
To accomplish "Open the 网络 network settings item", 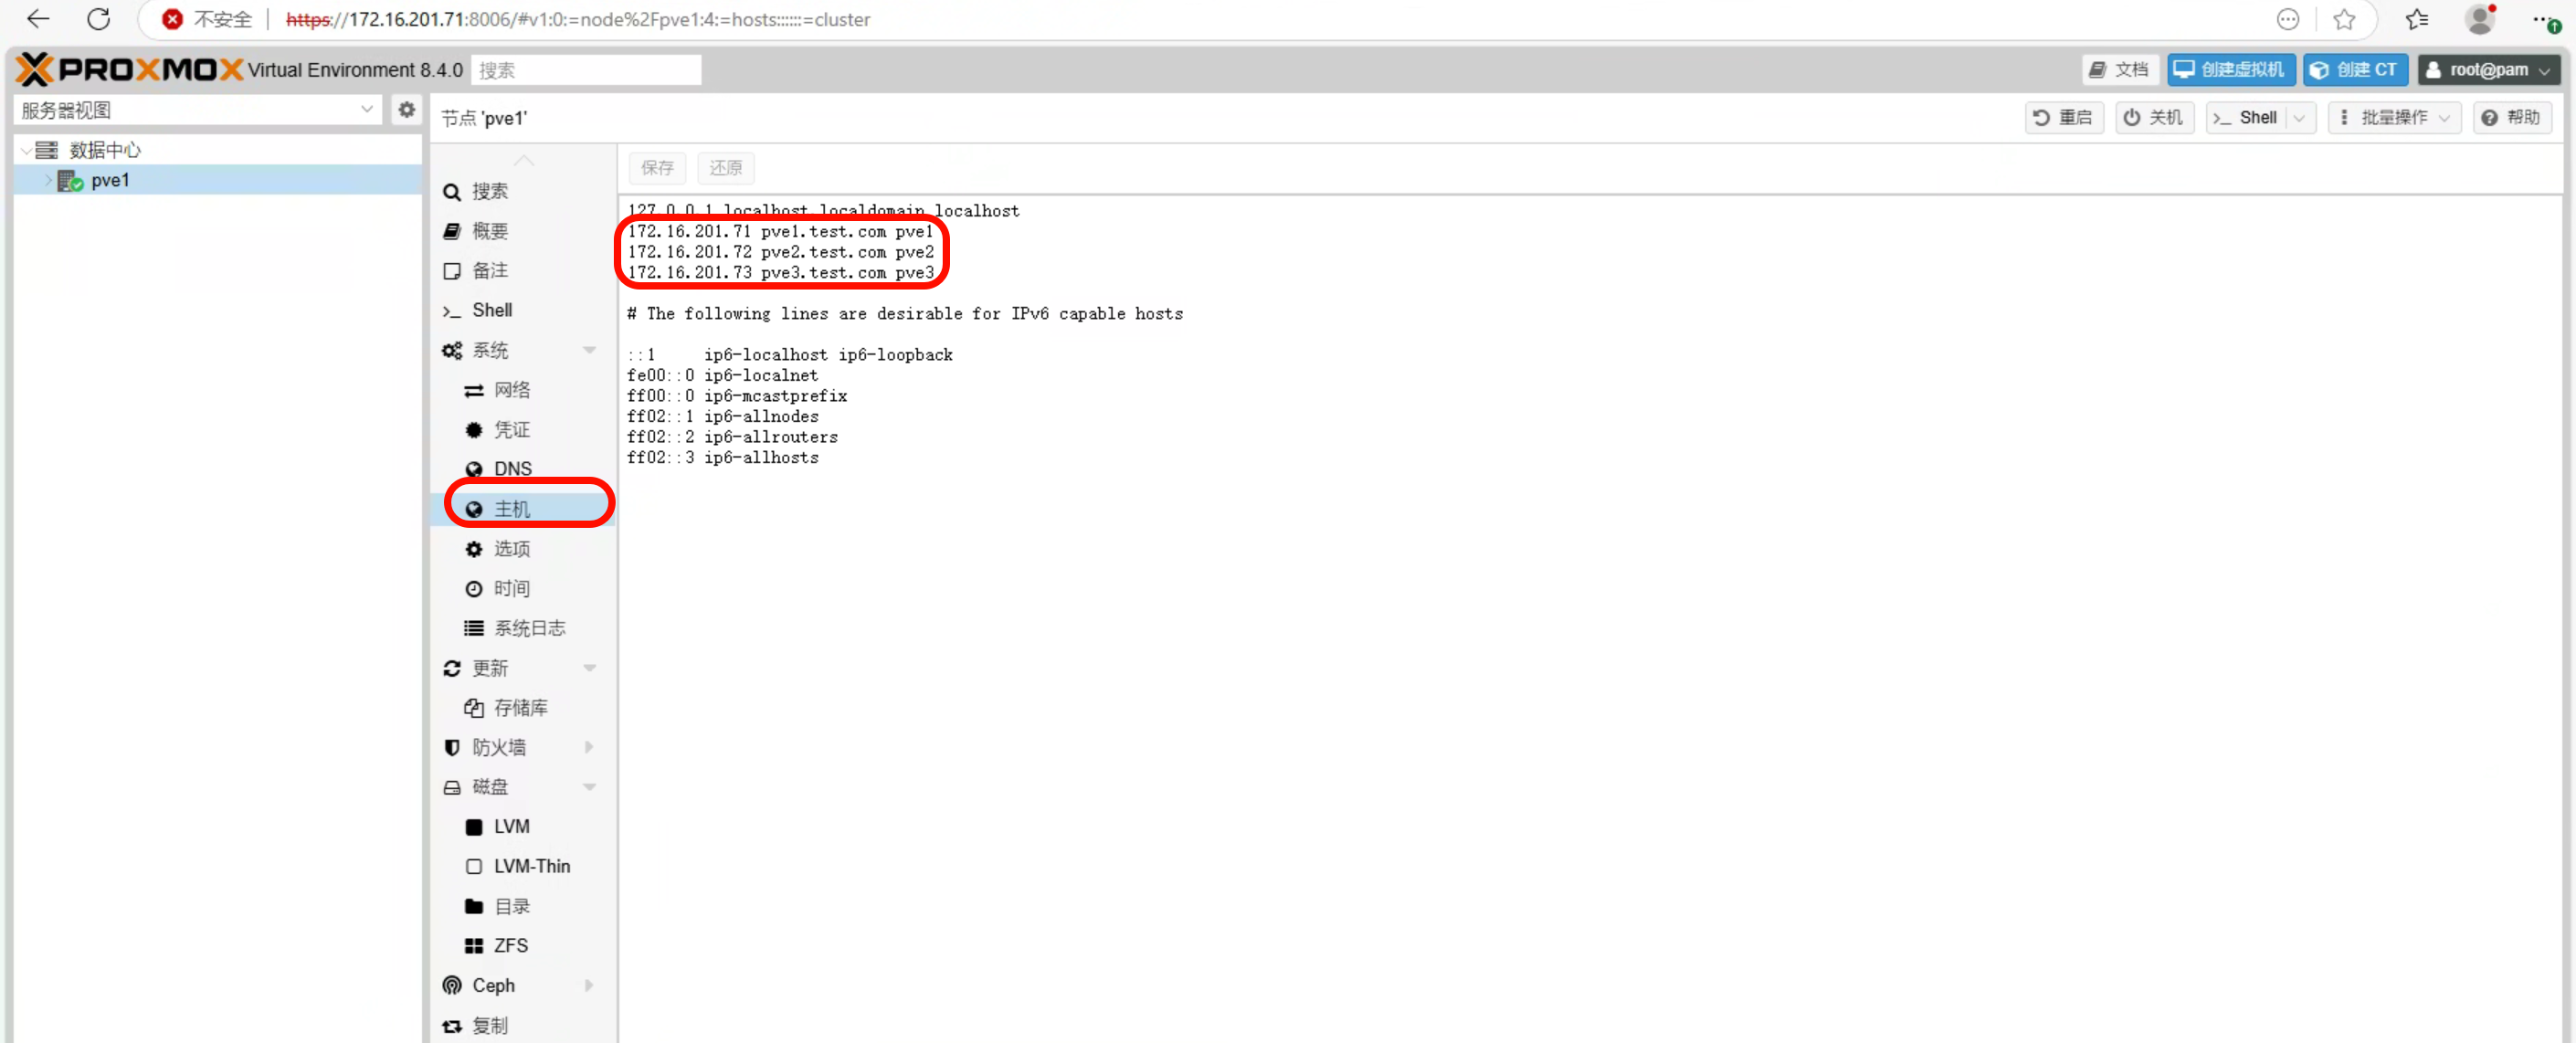I will click(511, 390).
